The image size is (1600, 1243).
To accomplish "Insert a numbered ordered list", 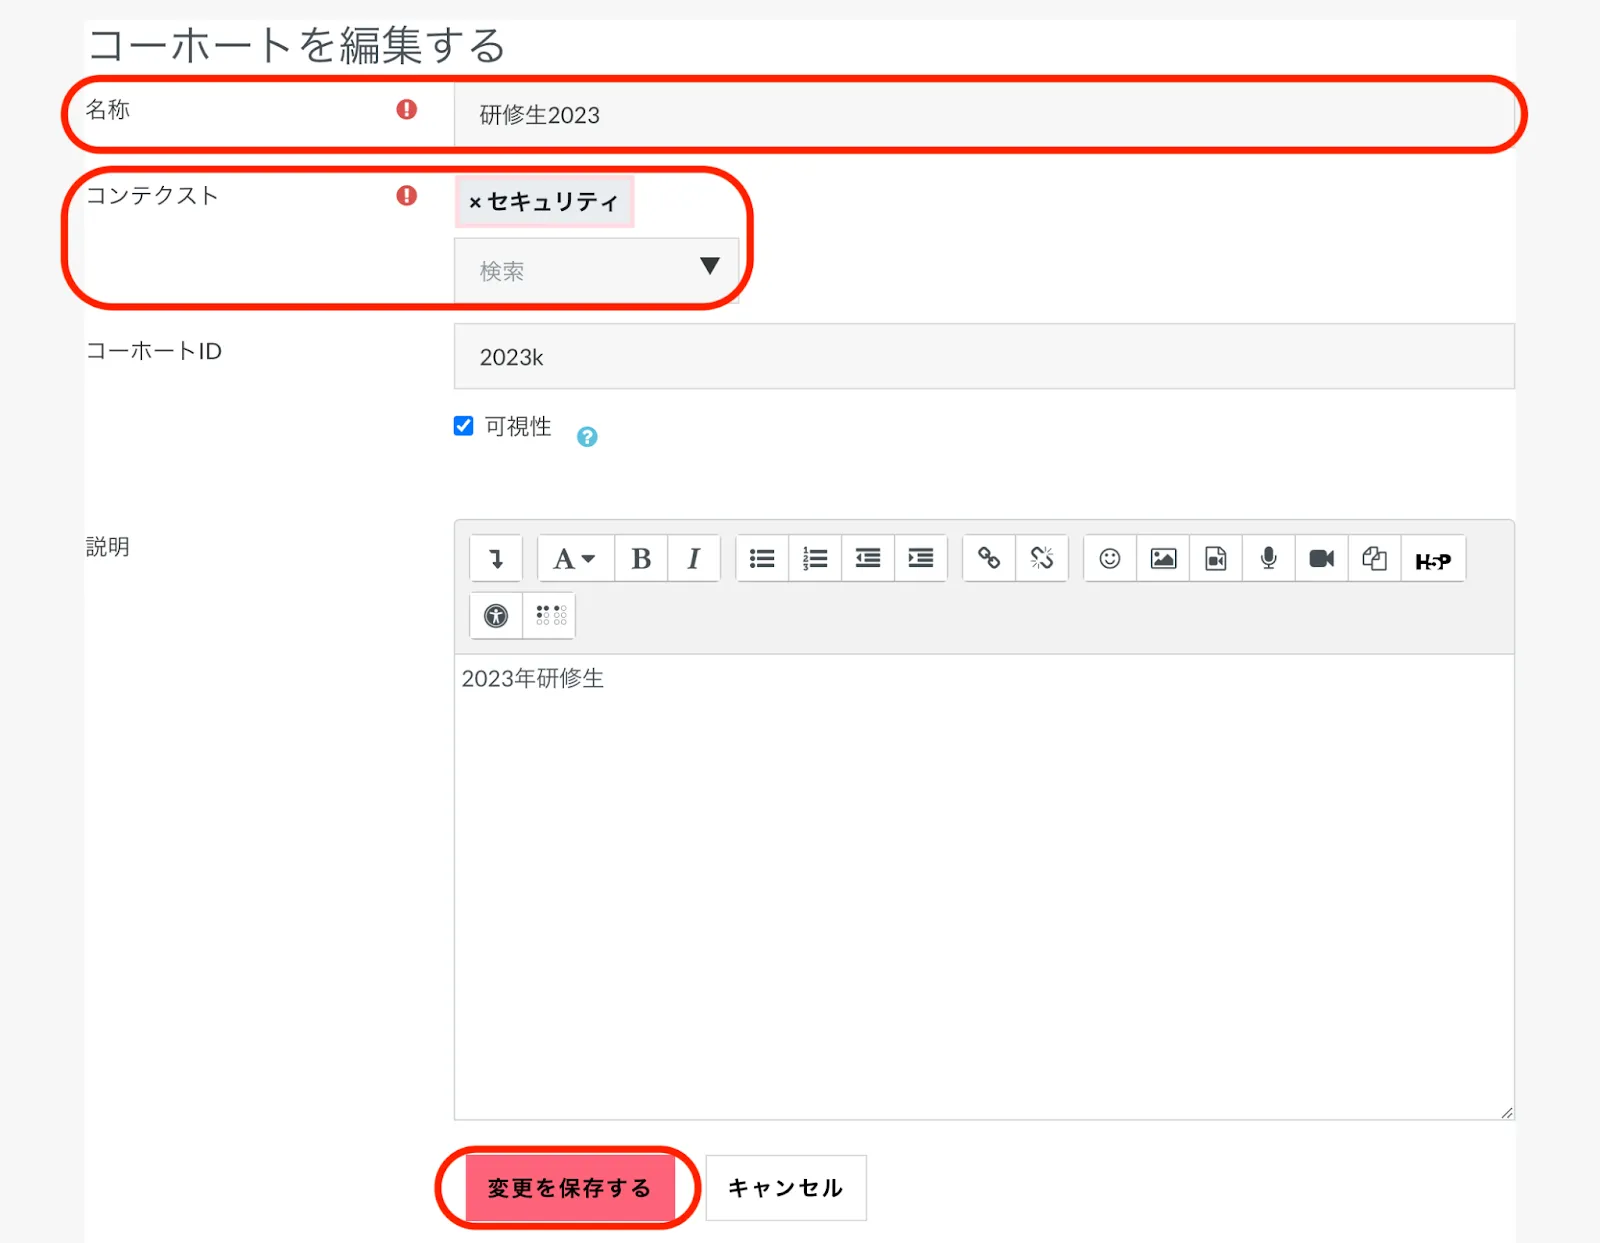I will [x=815, y=559].
